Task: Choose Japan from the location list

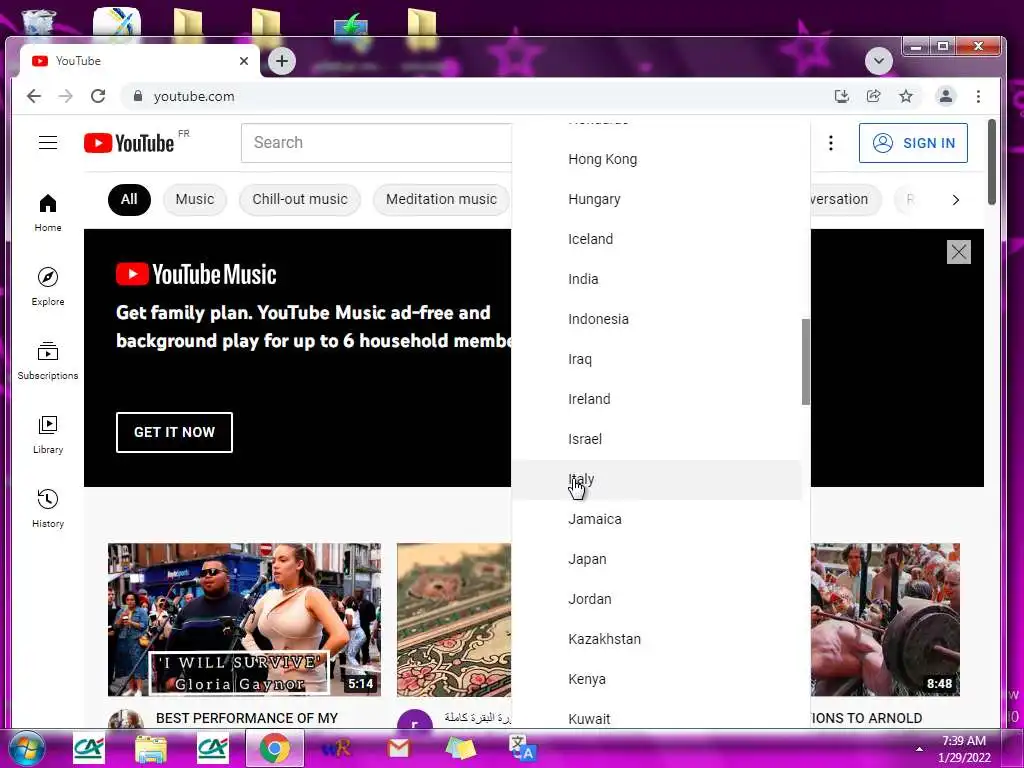Action: click(x=656, y=559)
